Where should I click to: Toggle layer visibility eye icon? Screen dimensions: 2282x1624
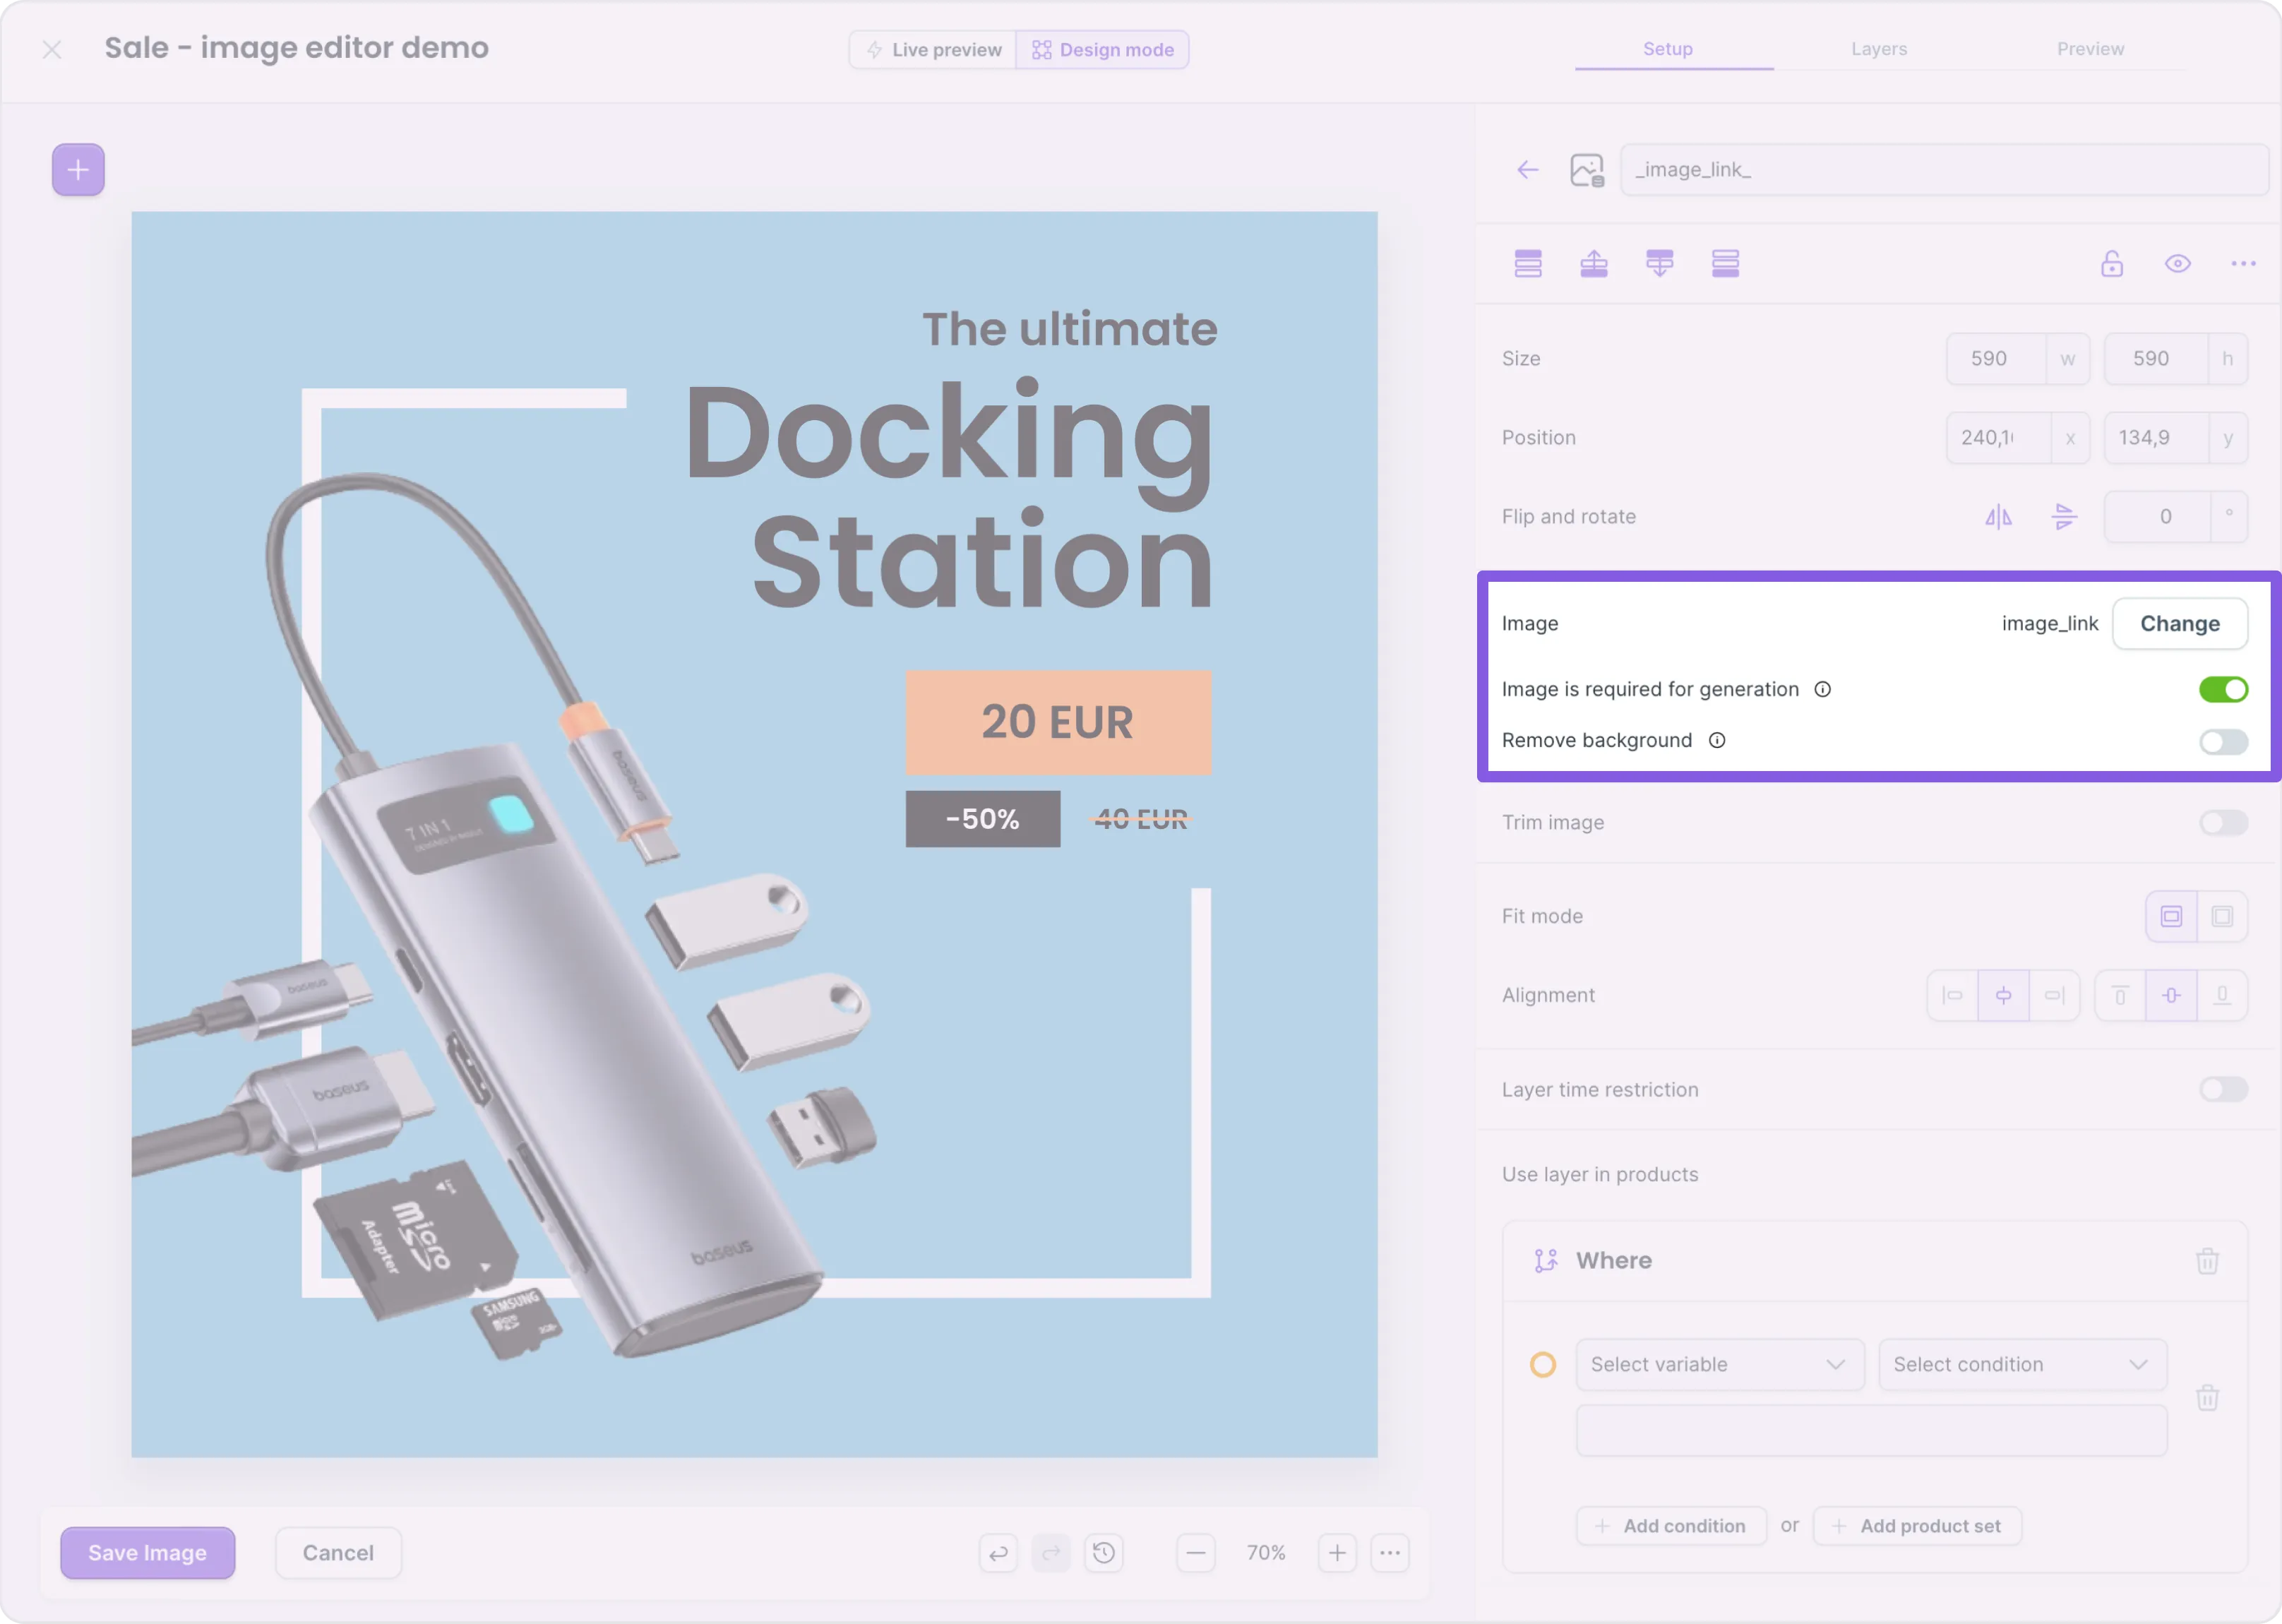coord(2178,263)
